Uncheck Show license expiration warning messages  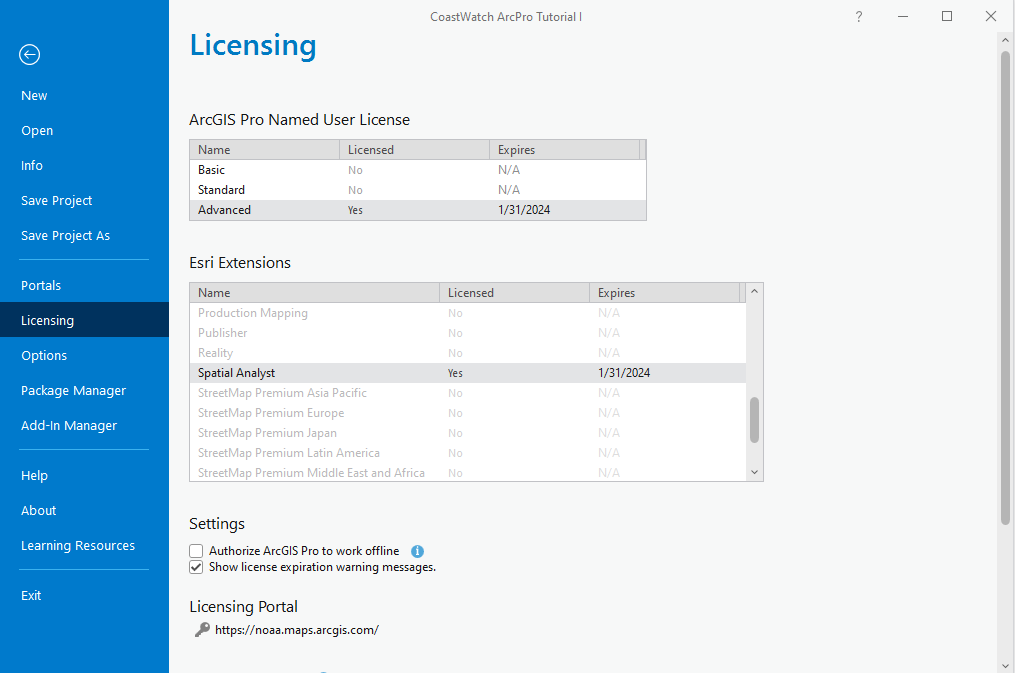(196, 567)
